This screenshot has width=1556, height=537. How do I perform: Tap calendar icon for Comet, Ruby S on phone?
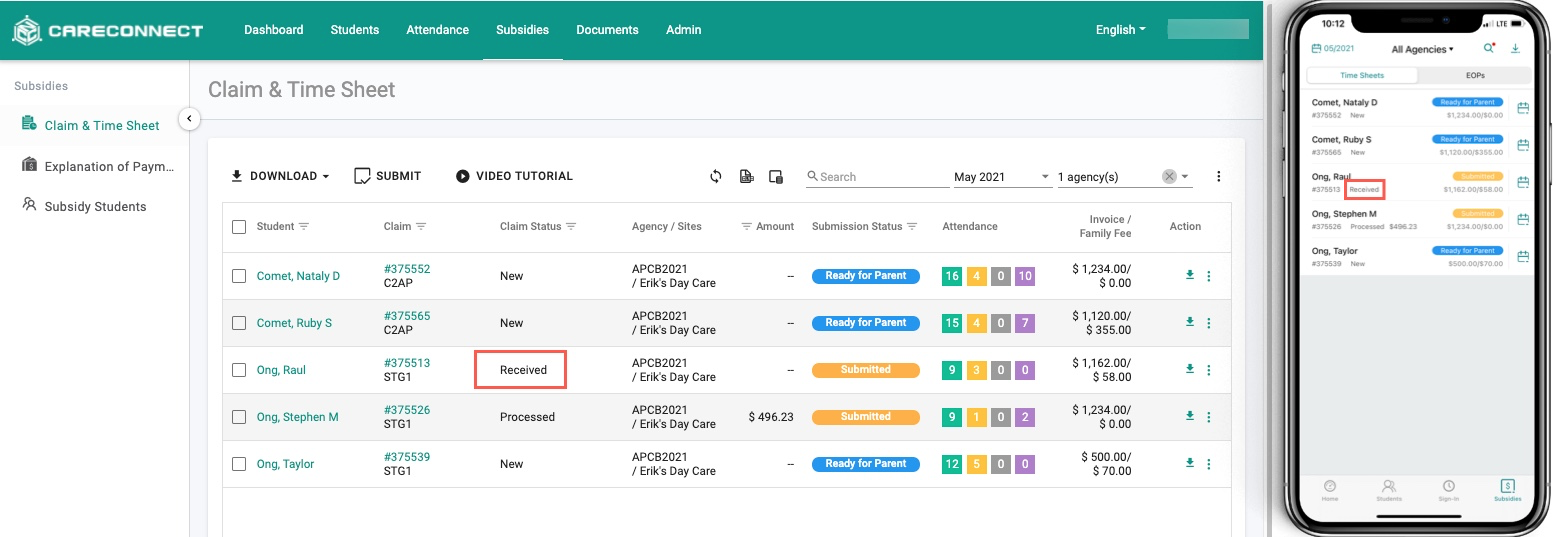click(1523, 145)
